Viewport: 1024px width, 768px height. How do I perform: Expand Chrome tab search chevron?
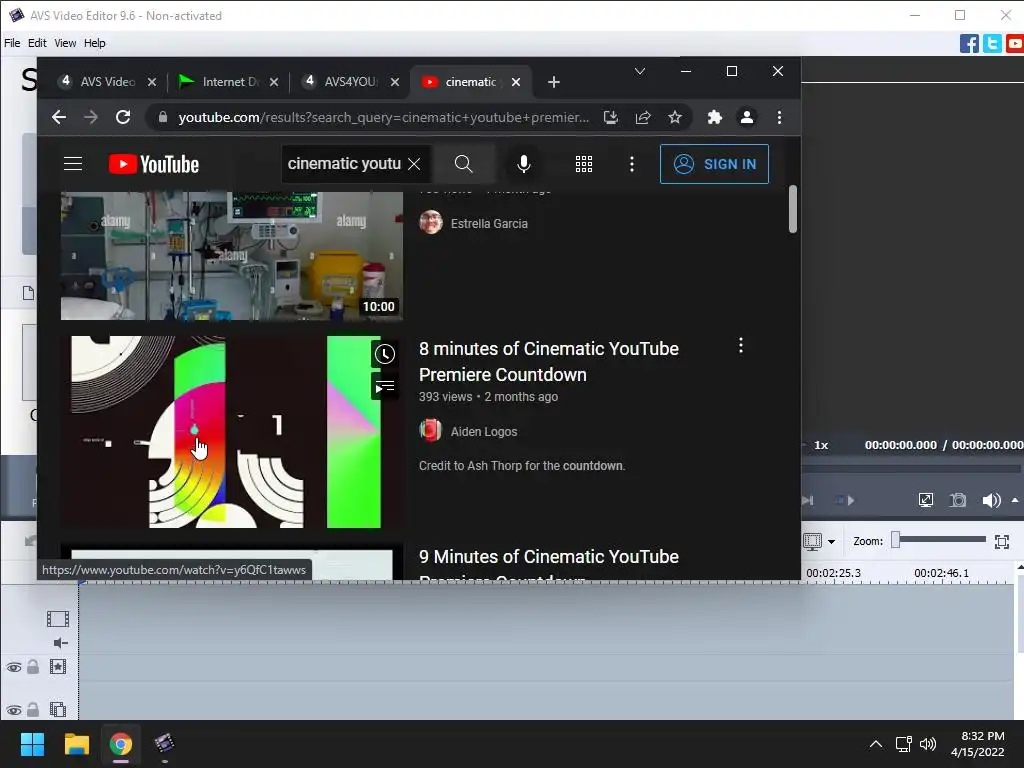640,71
